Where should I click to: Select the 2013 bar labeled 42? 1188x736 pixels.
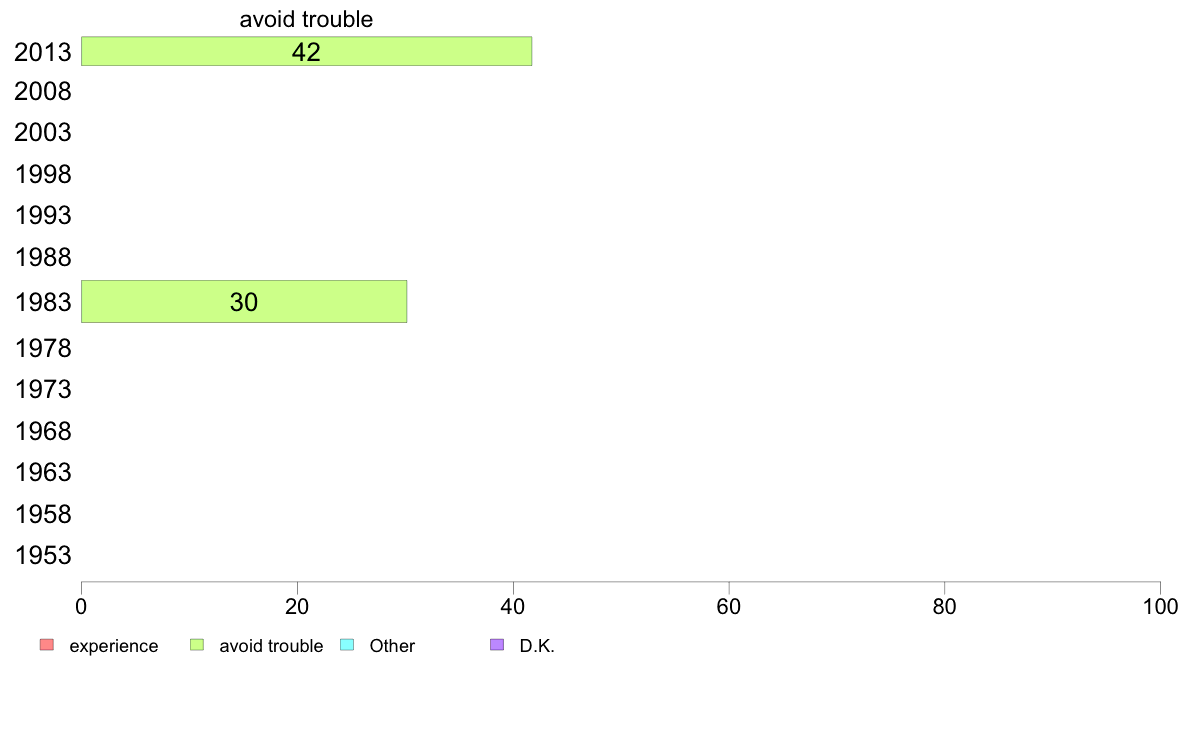pos(306,52)
